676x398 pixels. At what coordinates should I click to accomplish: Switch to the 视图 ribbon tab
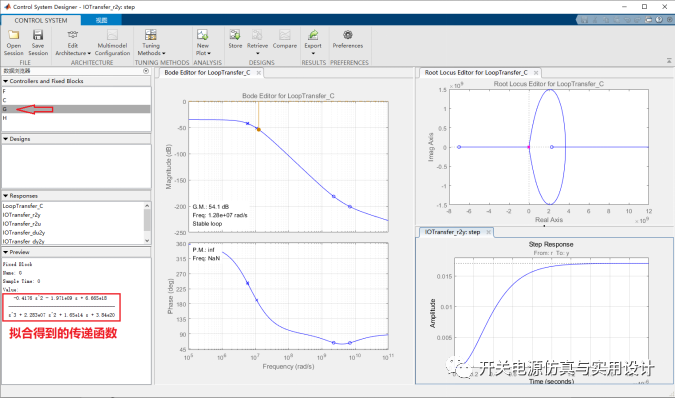tap(101, 20)
